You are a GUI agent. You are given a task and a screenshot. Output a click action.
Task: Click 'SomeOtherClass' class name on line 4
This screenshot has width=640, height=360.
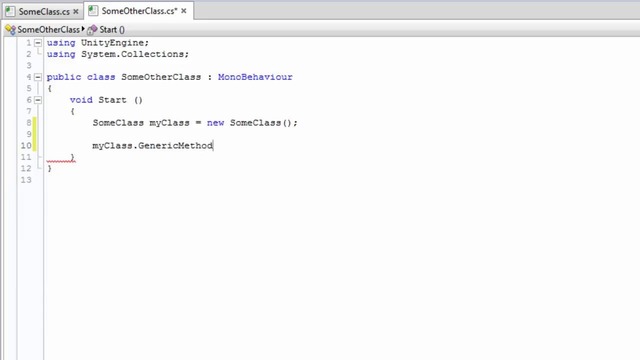click(161, 77)
